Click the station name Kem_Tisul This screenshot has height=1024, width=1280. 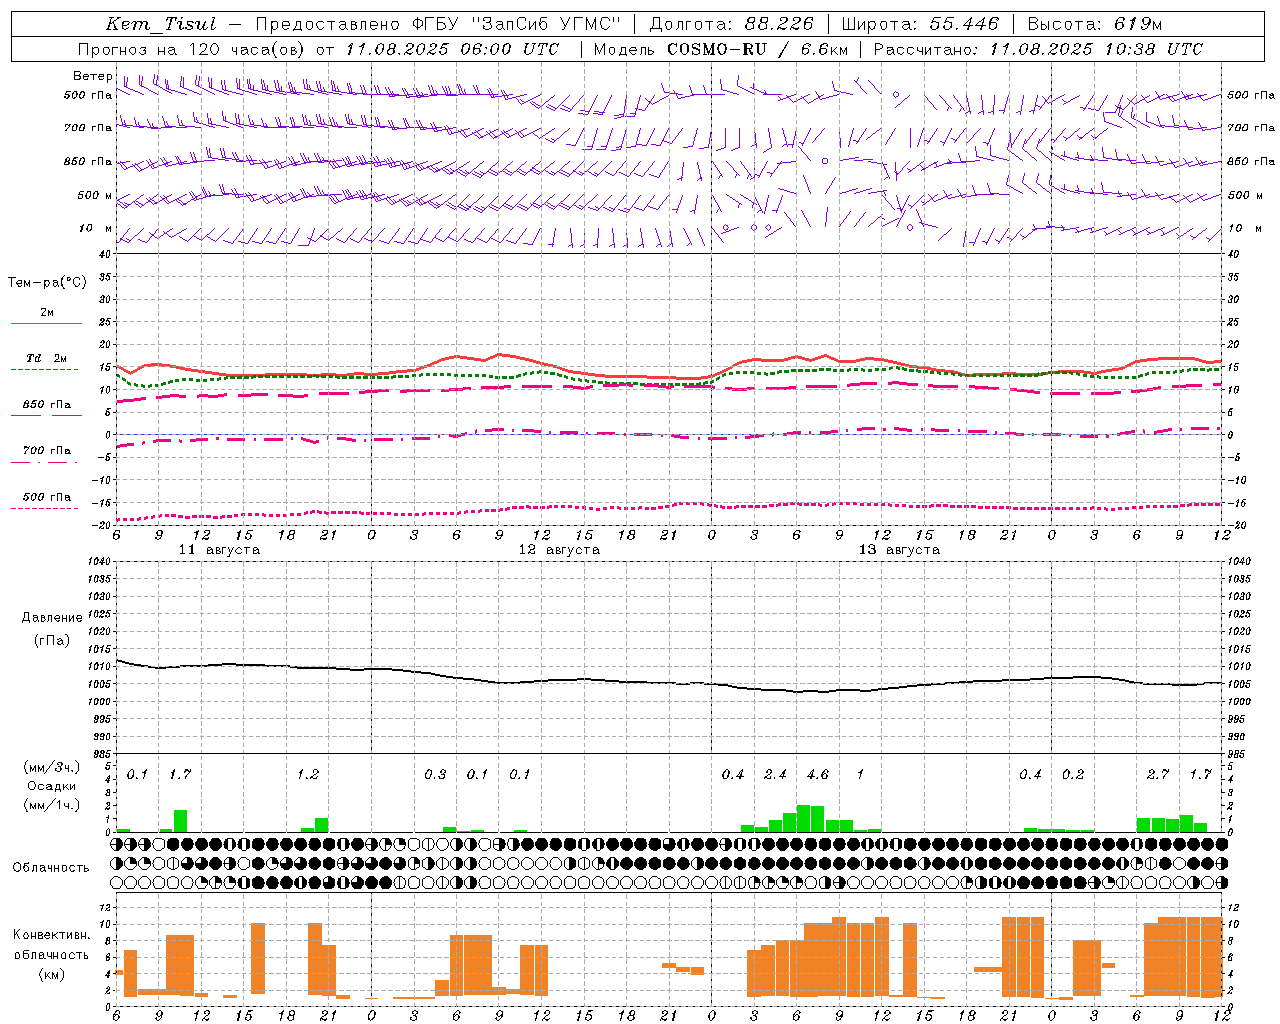161,24
